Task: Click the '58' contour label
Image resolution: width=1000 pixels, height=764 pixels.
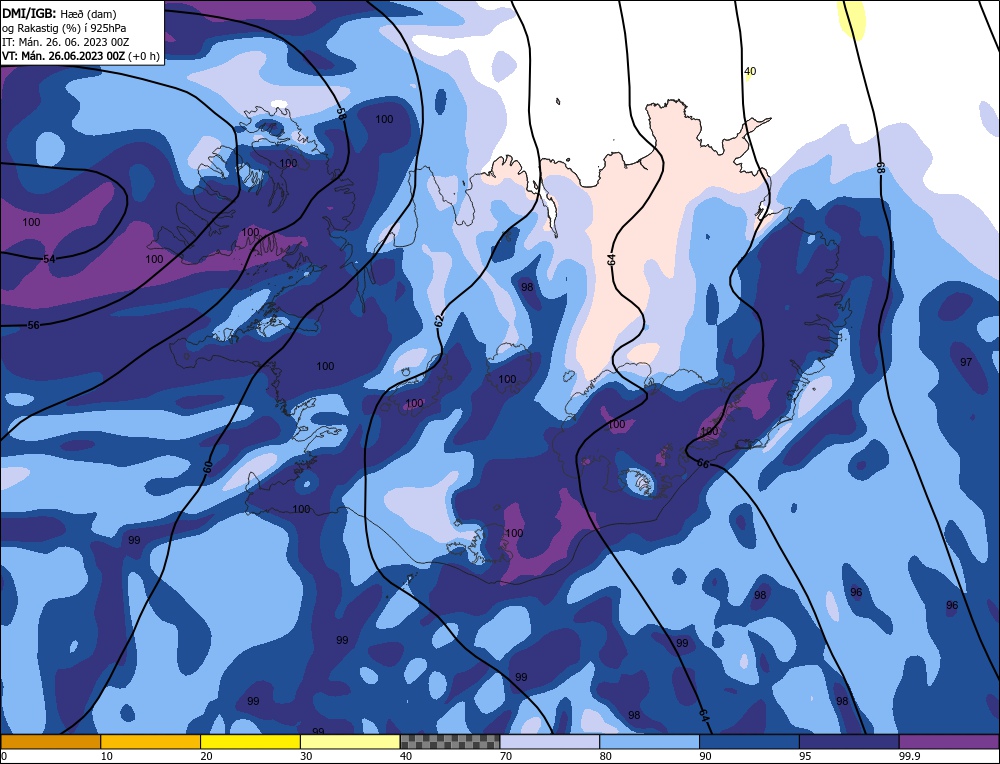Action: pyautogui.click(x=341, y=114)
